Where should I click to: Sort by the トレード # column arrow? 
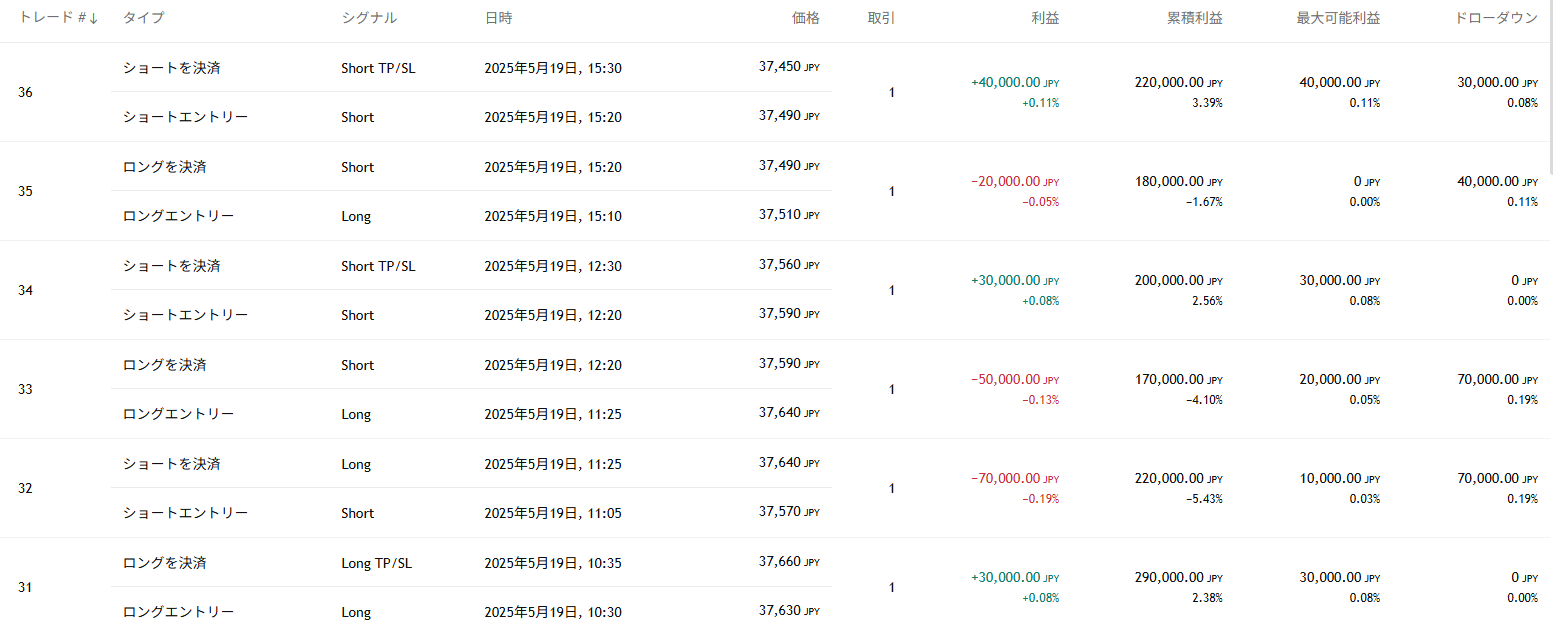(x=94, y=18)
